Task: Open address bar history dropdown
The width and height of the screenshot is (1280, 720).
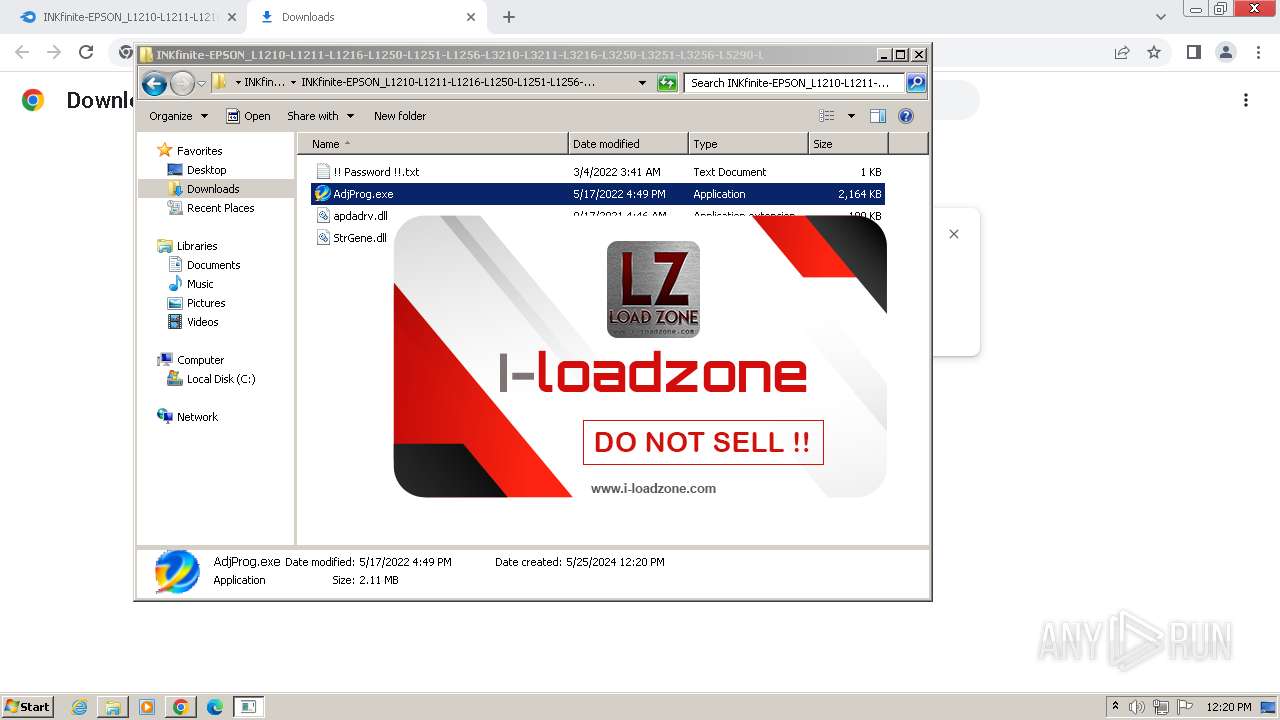Action: click(642, 83)
